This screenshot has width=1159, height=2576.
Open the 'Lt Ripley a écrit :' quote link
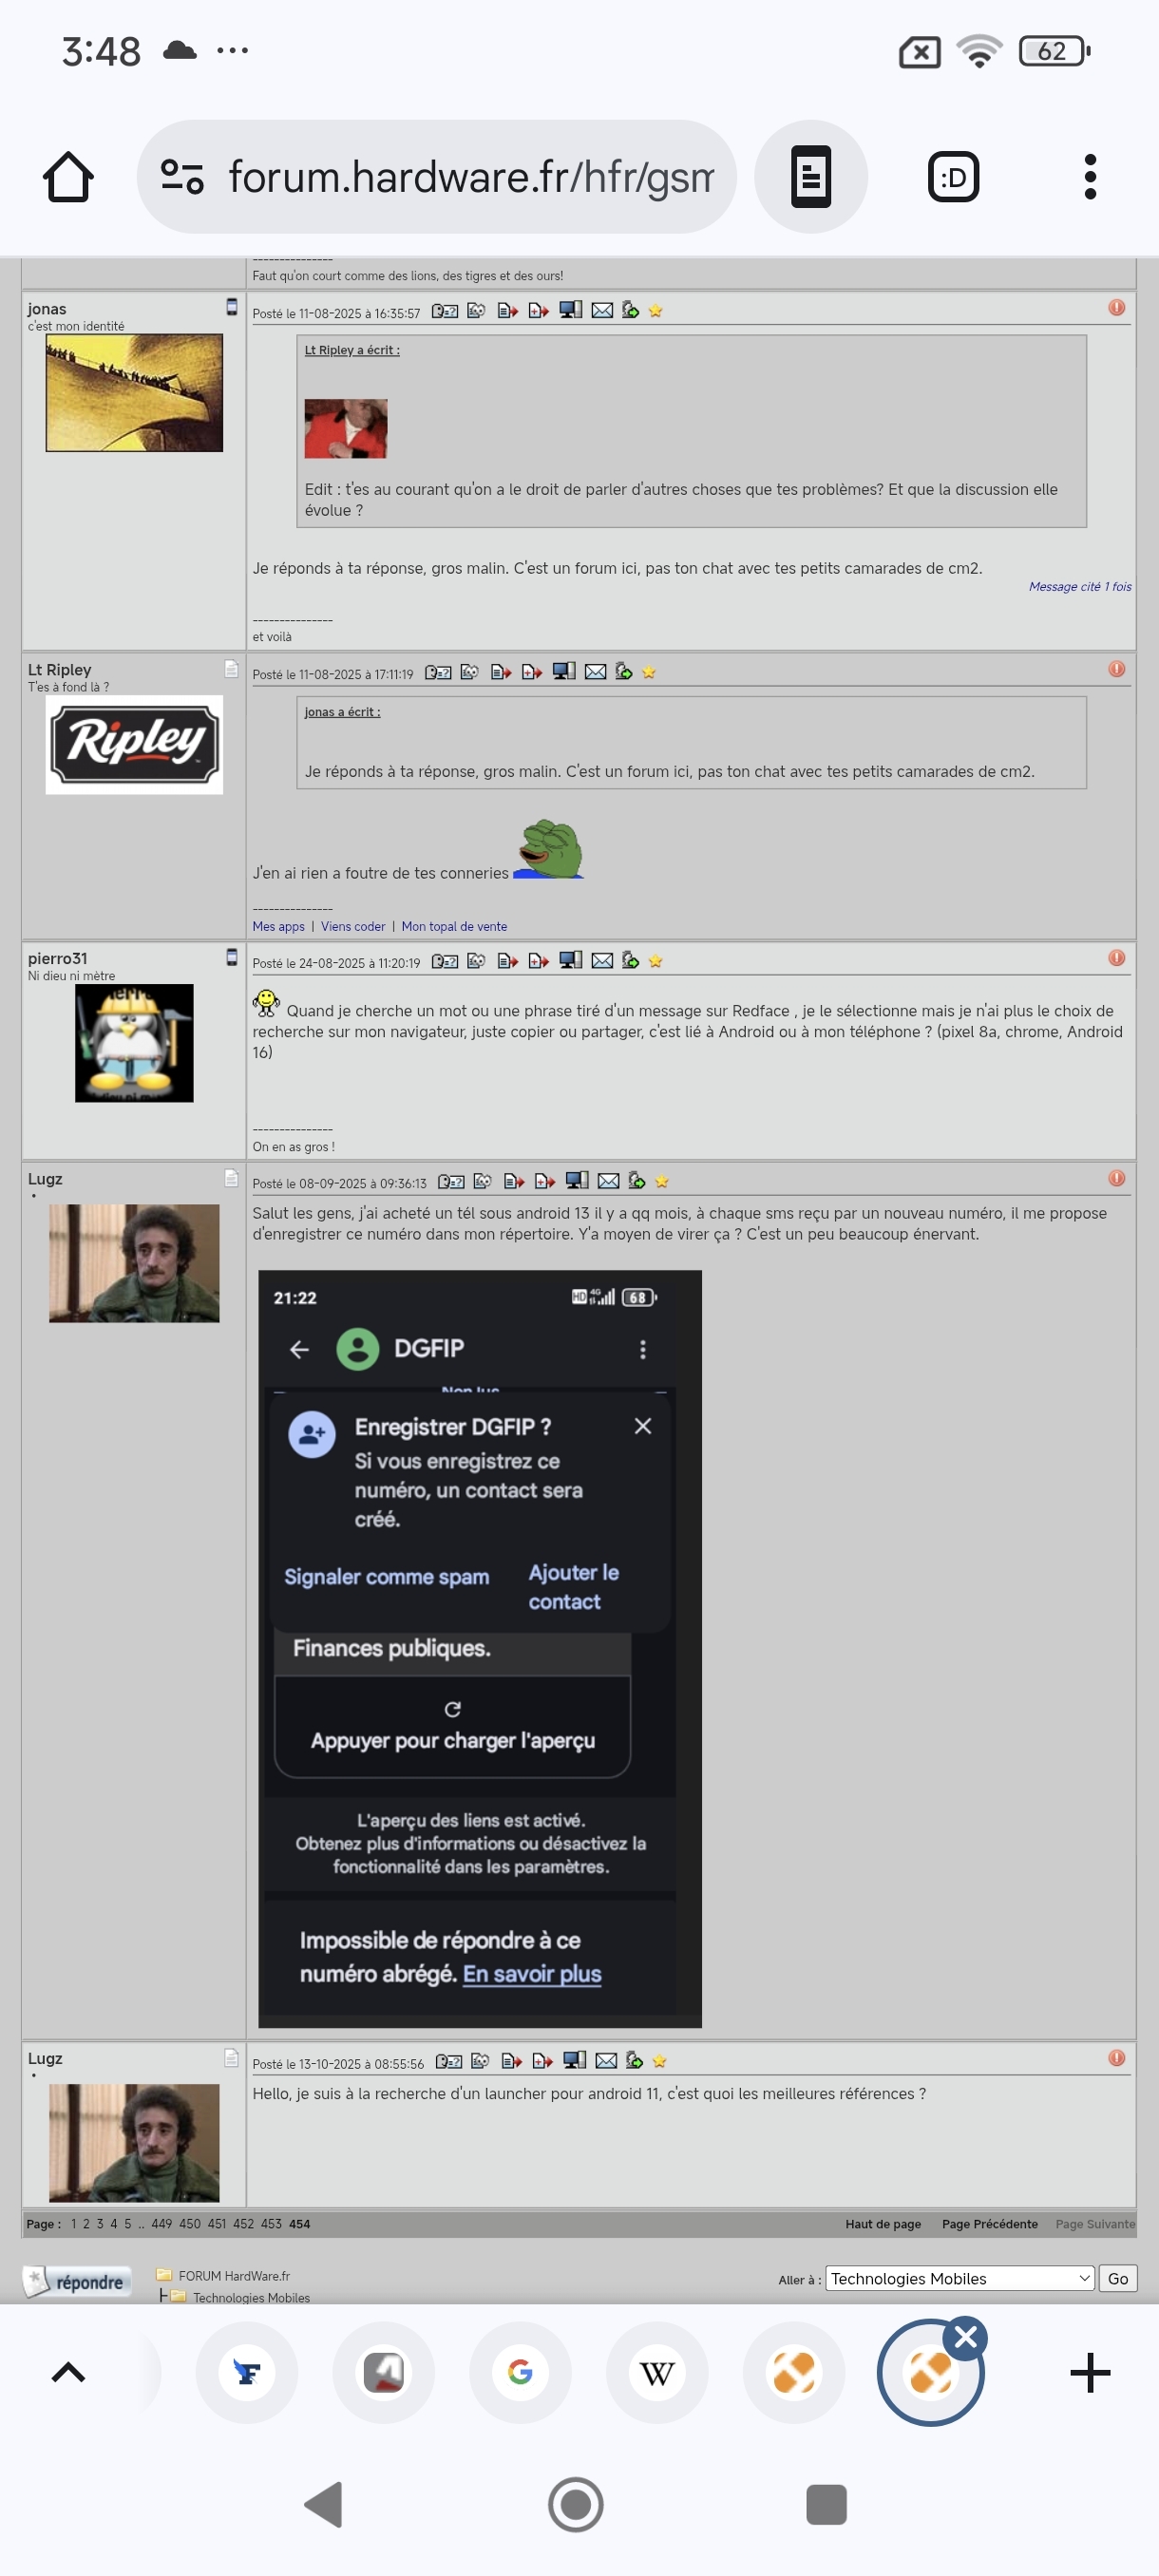point(352,350)
